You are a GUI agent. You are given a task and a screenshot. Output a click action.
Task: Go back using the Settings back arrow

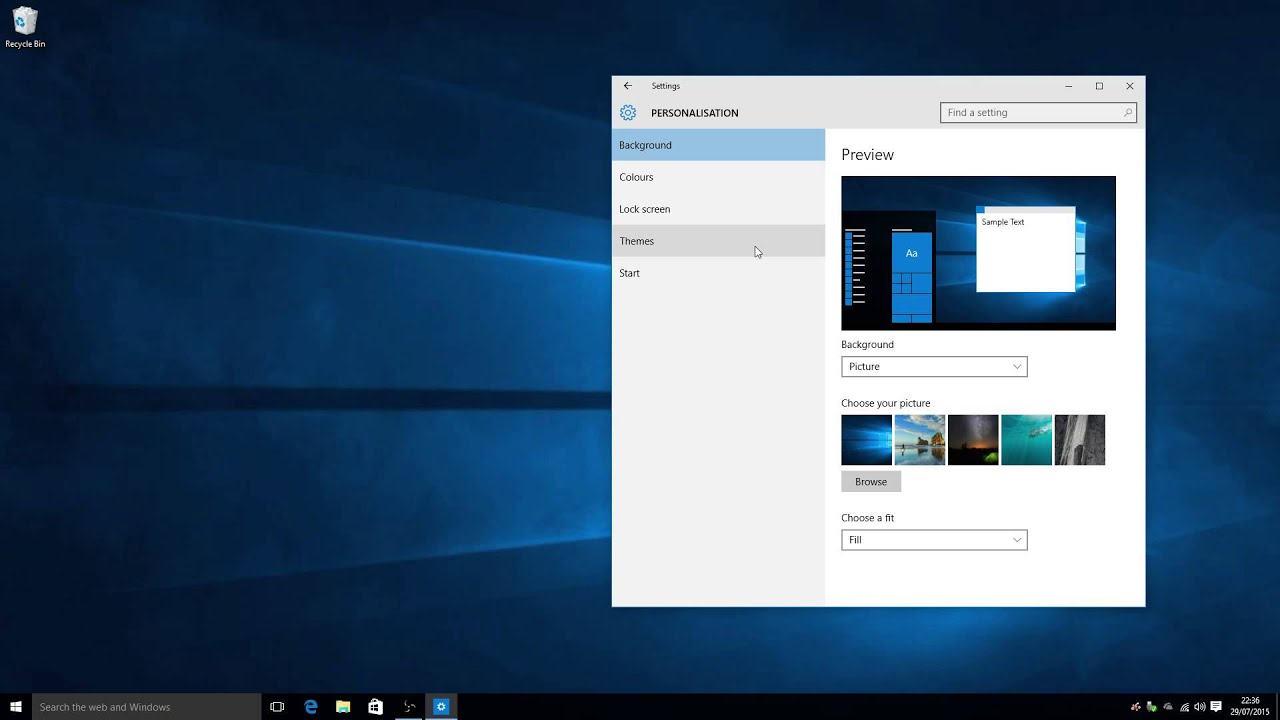(628, 86)
